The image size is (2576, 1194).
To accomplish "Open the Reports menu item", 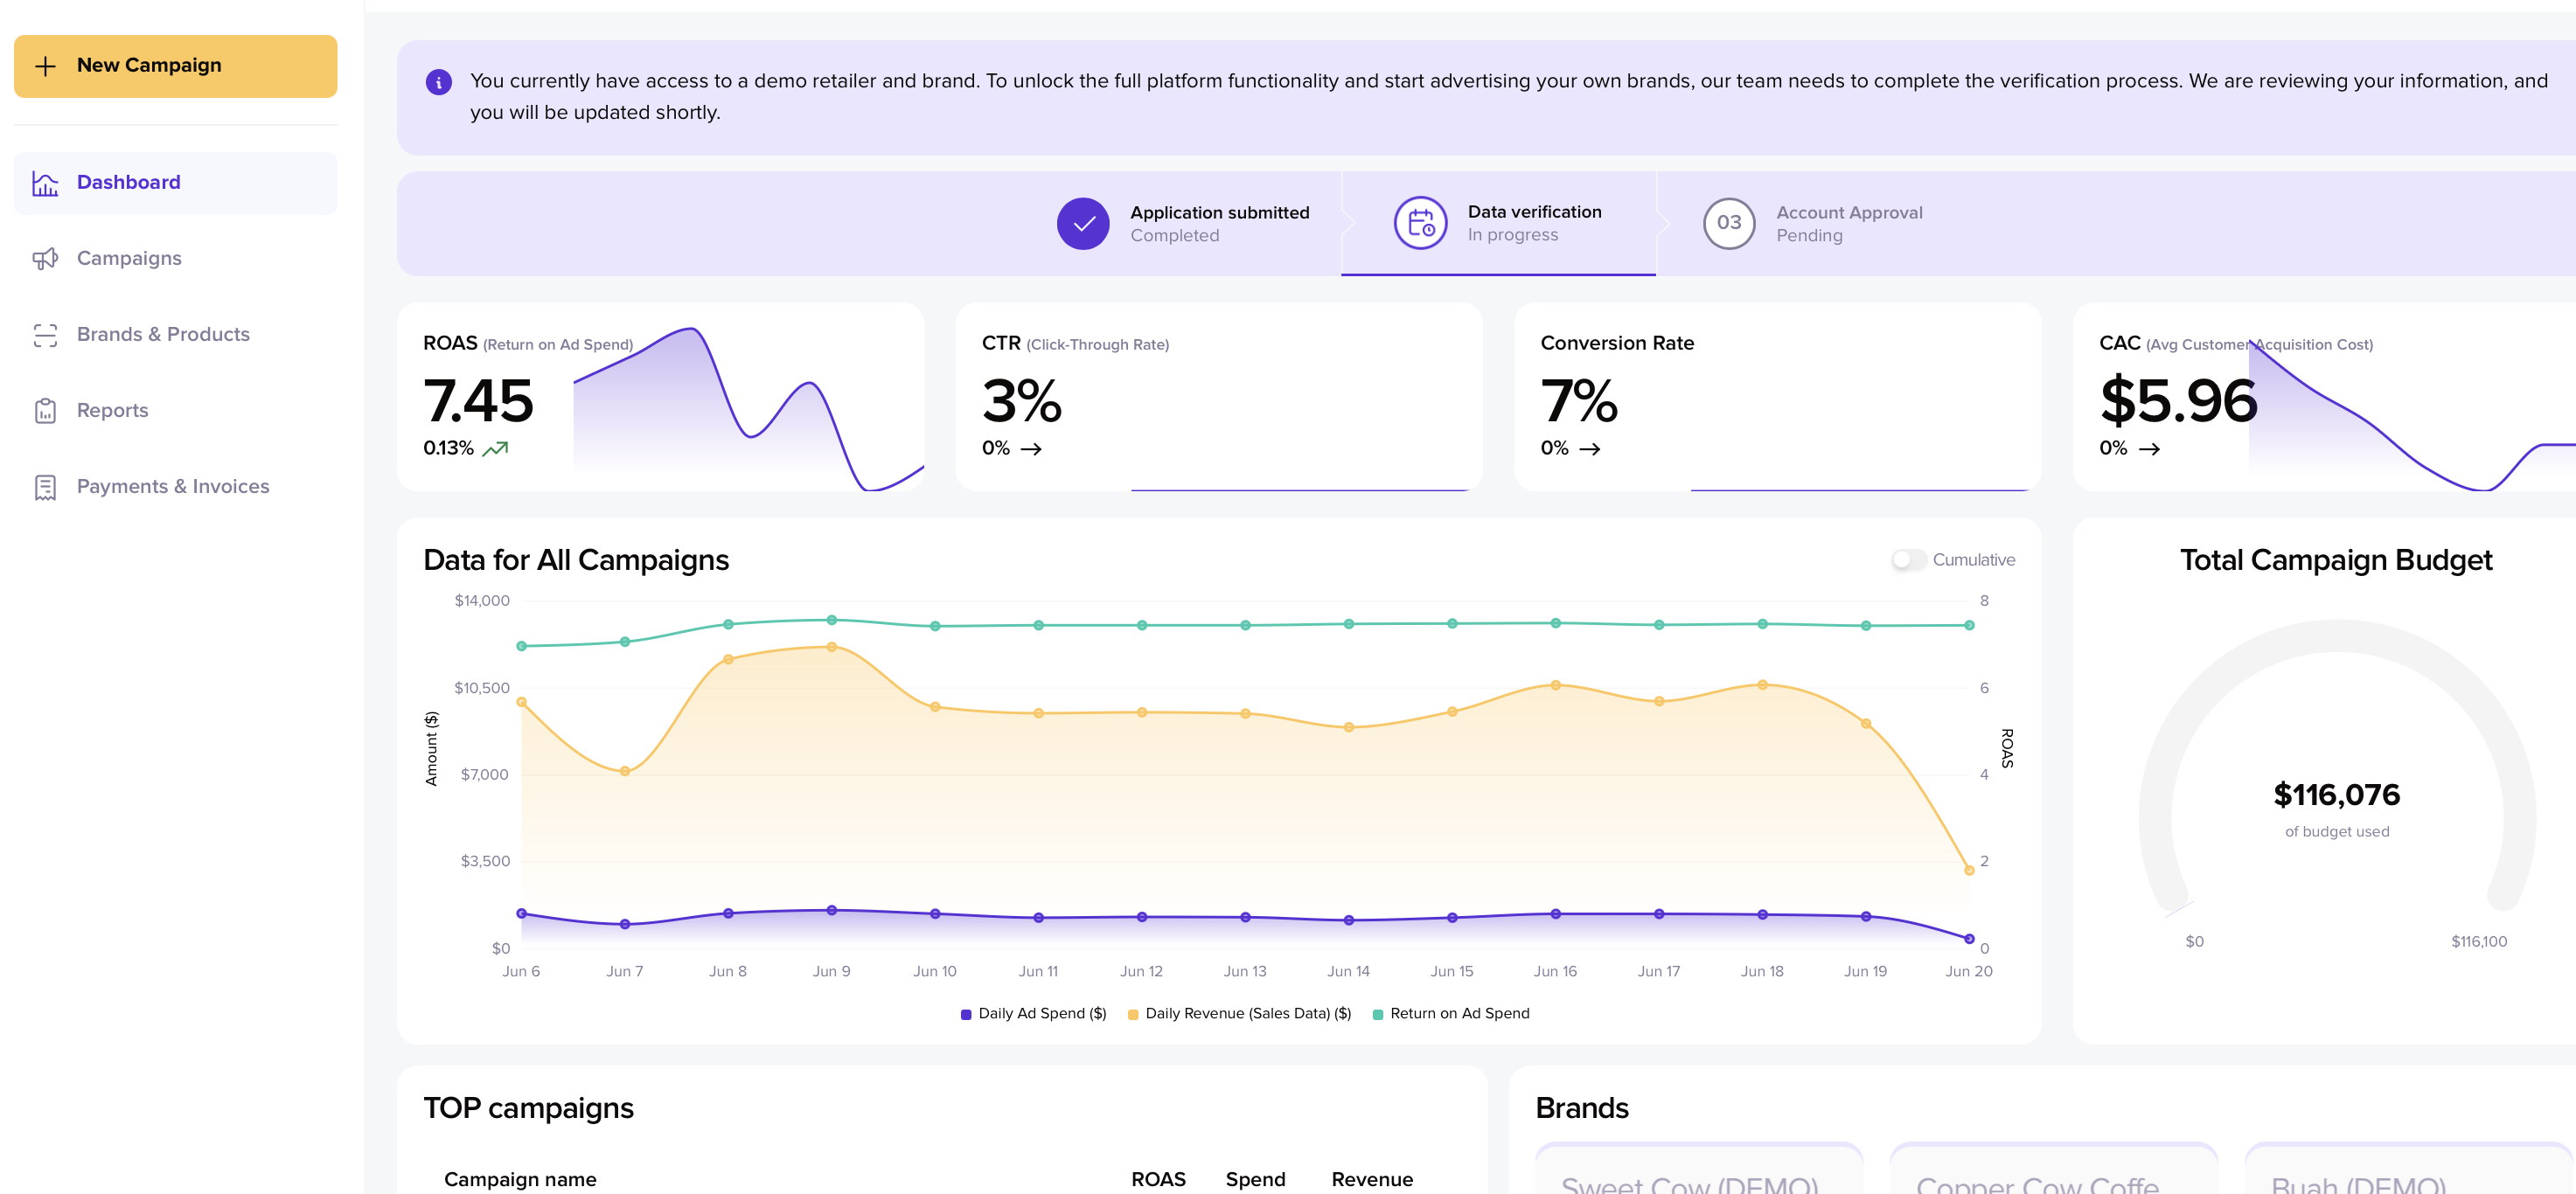I will (112, 411).
